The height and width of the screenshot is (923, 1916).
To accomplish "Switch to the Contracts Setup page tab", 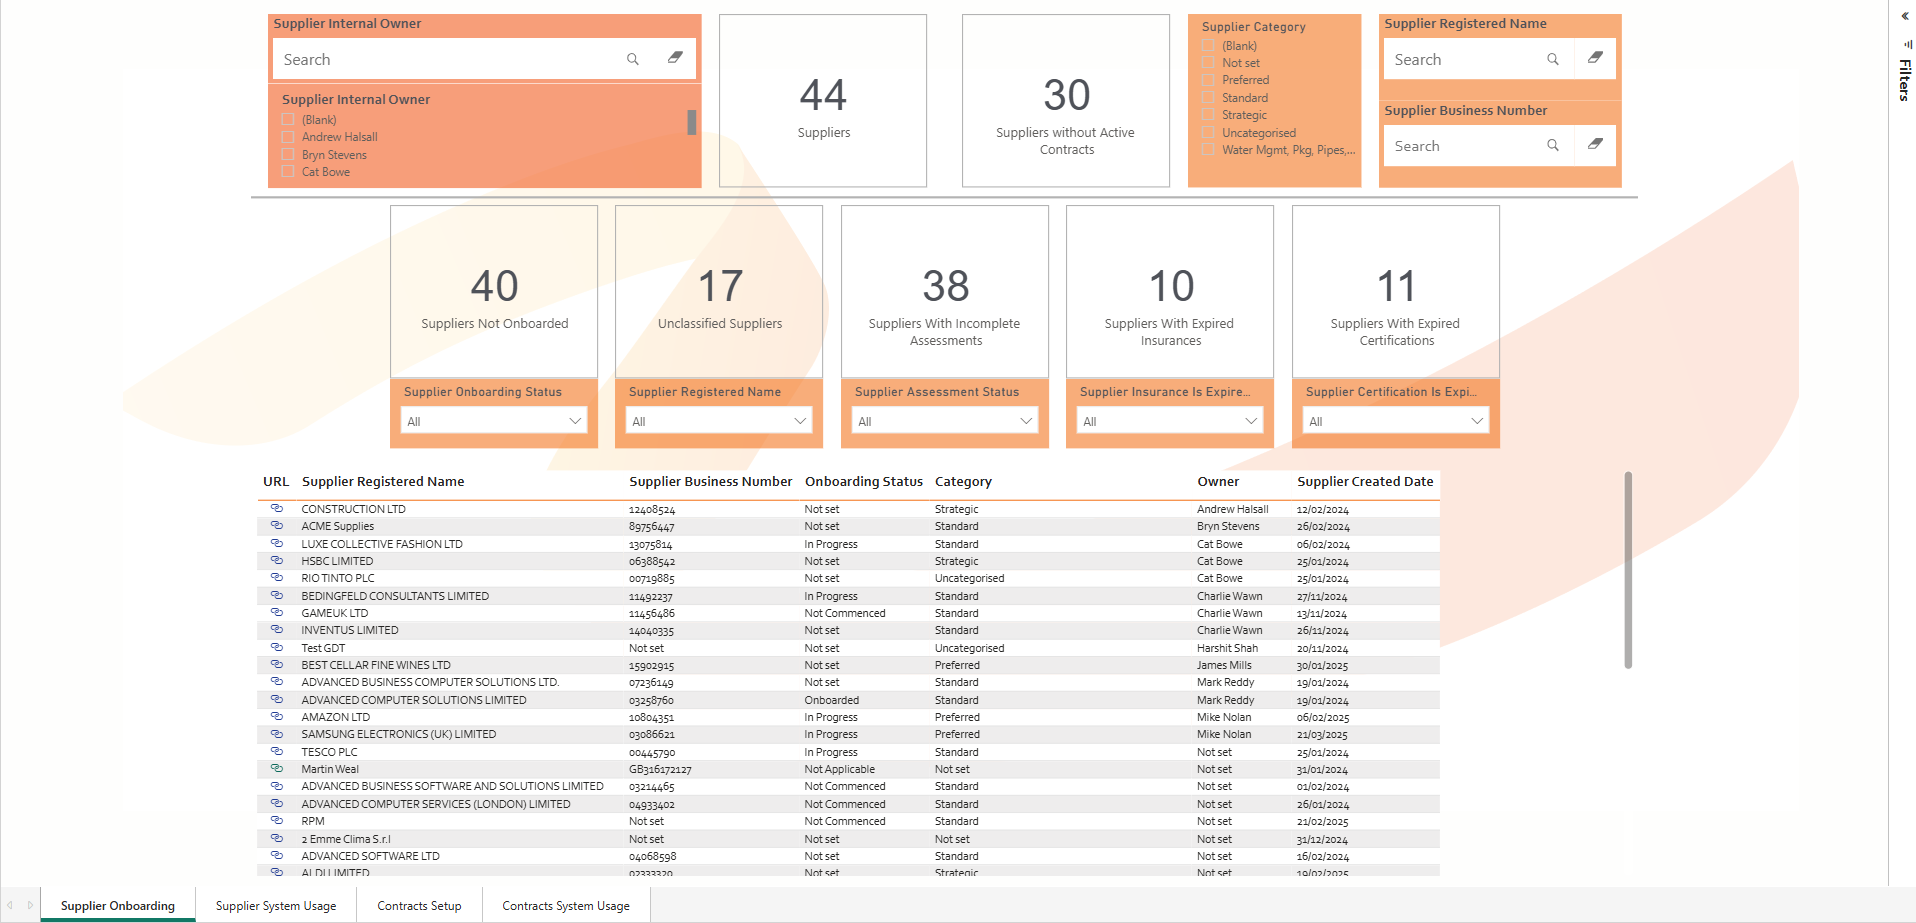I will pos(419,906).
